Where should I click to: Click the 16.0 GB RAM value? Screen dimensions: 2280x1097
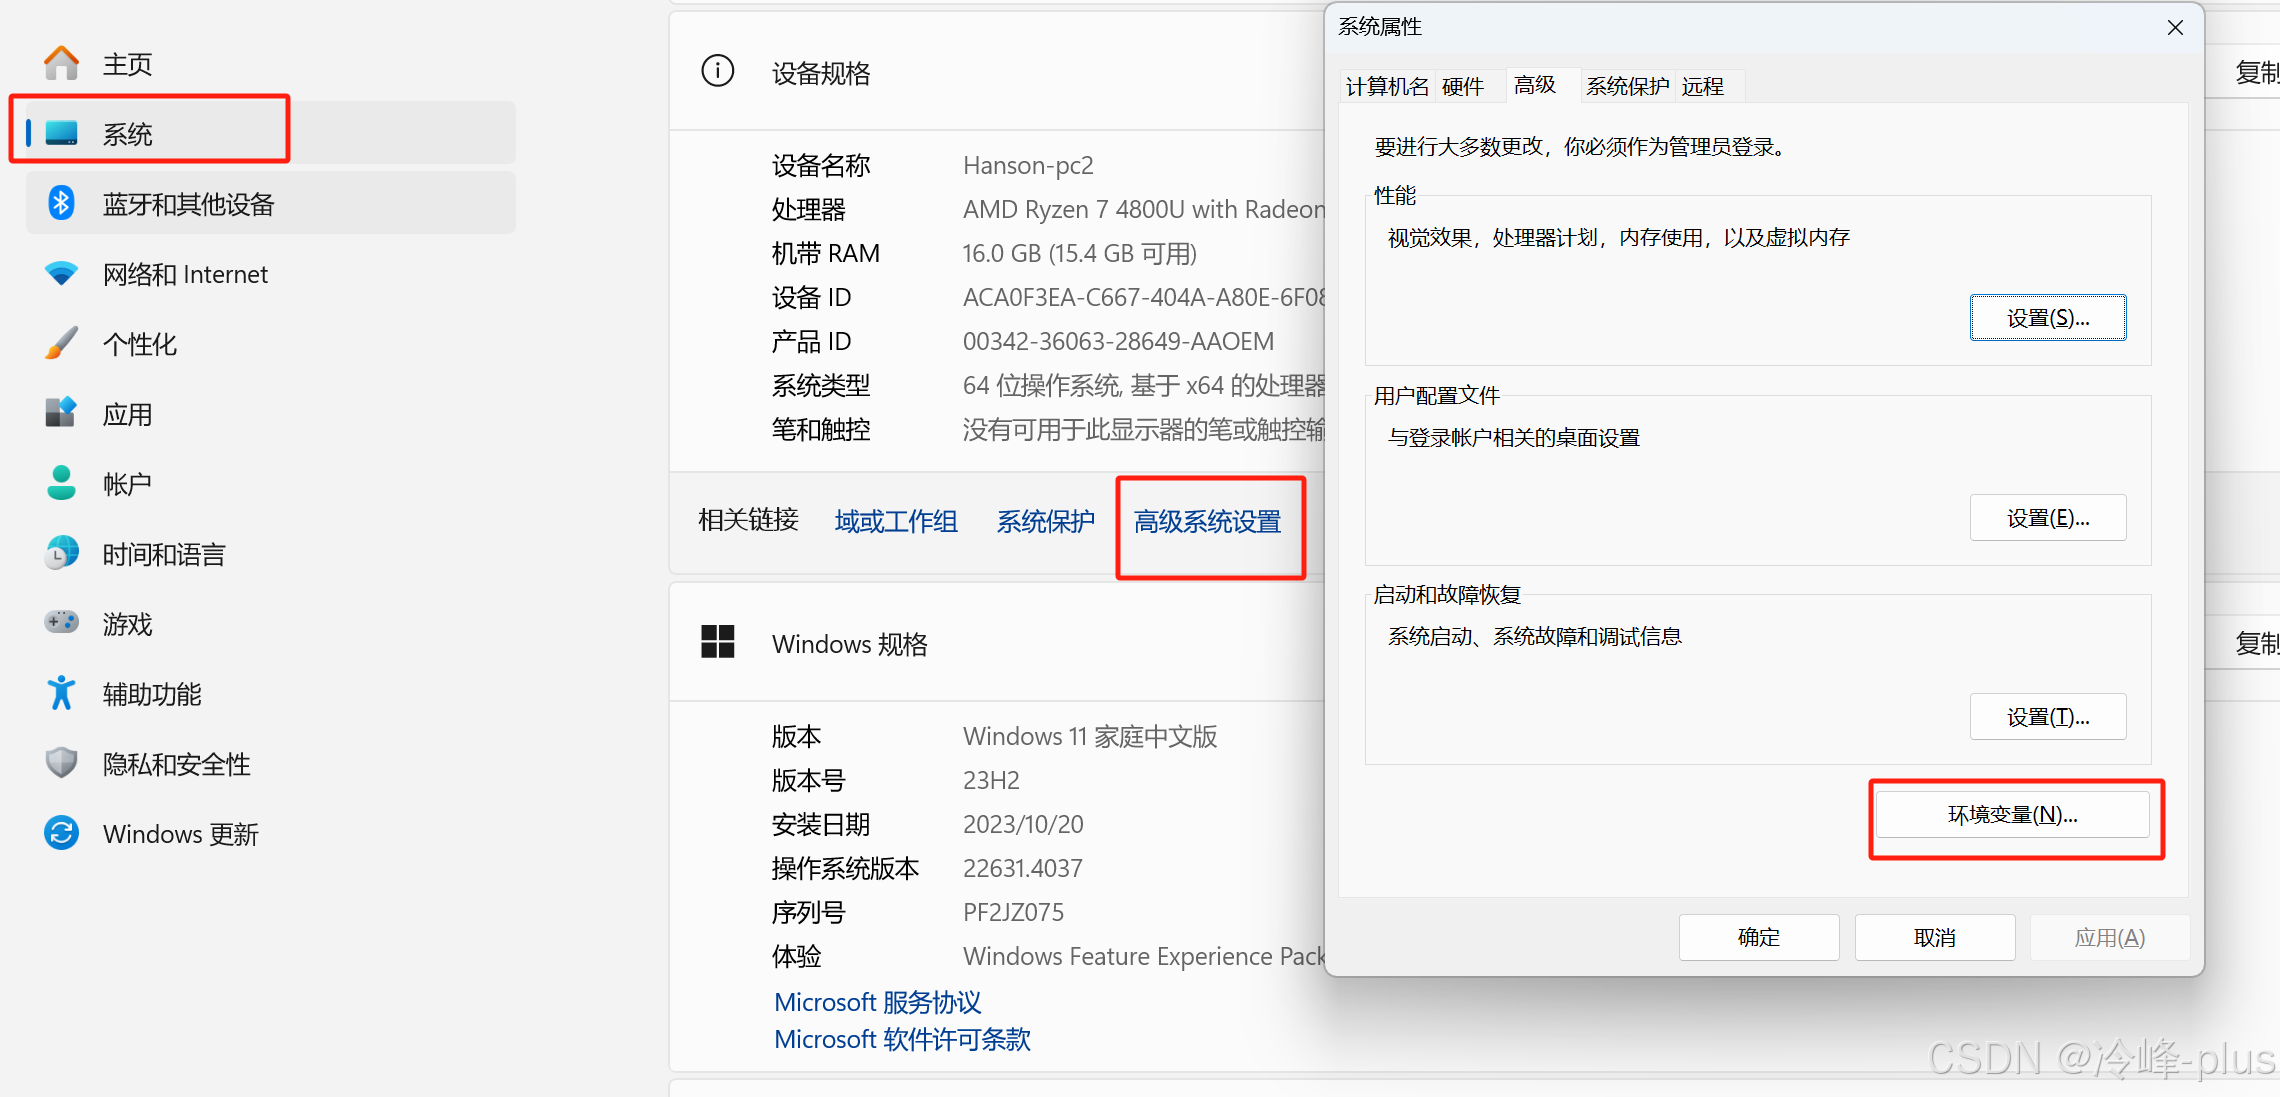[x=1080, y=253]
